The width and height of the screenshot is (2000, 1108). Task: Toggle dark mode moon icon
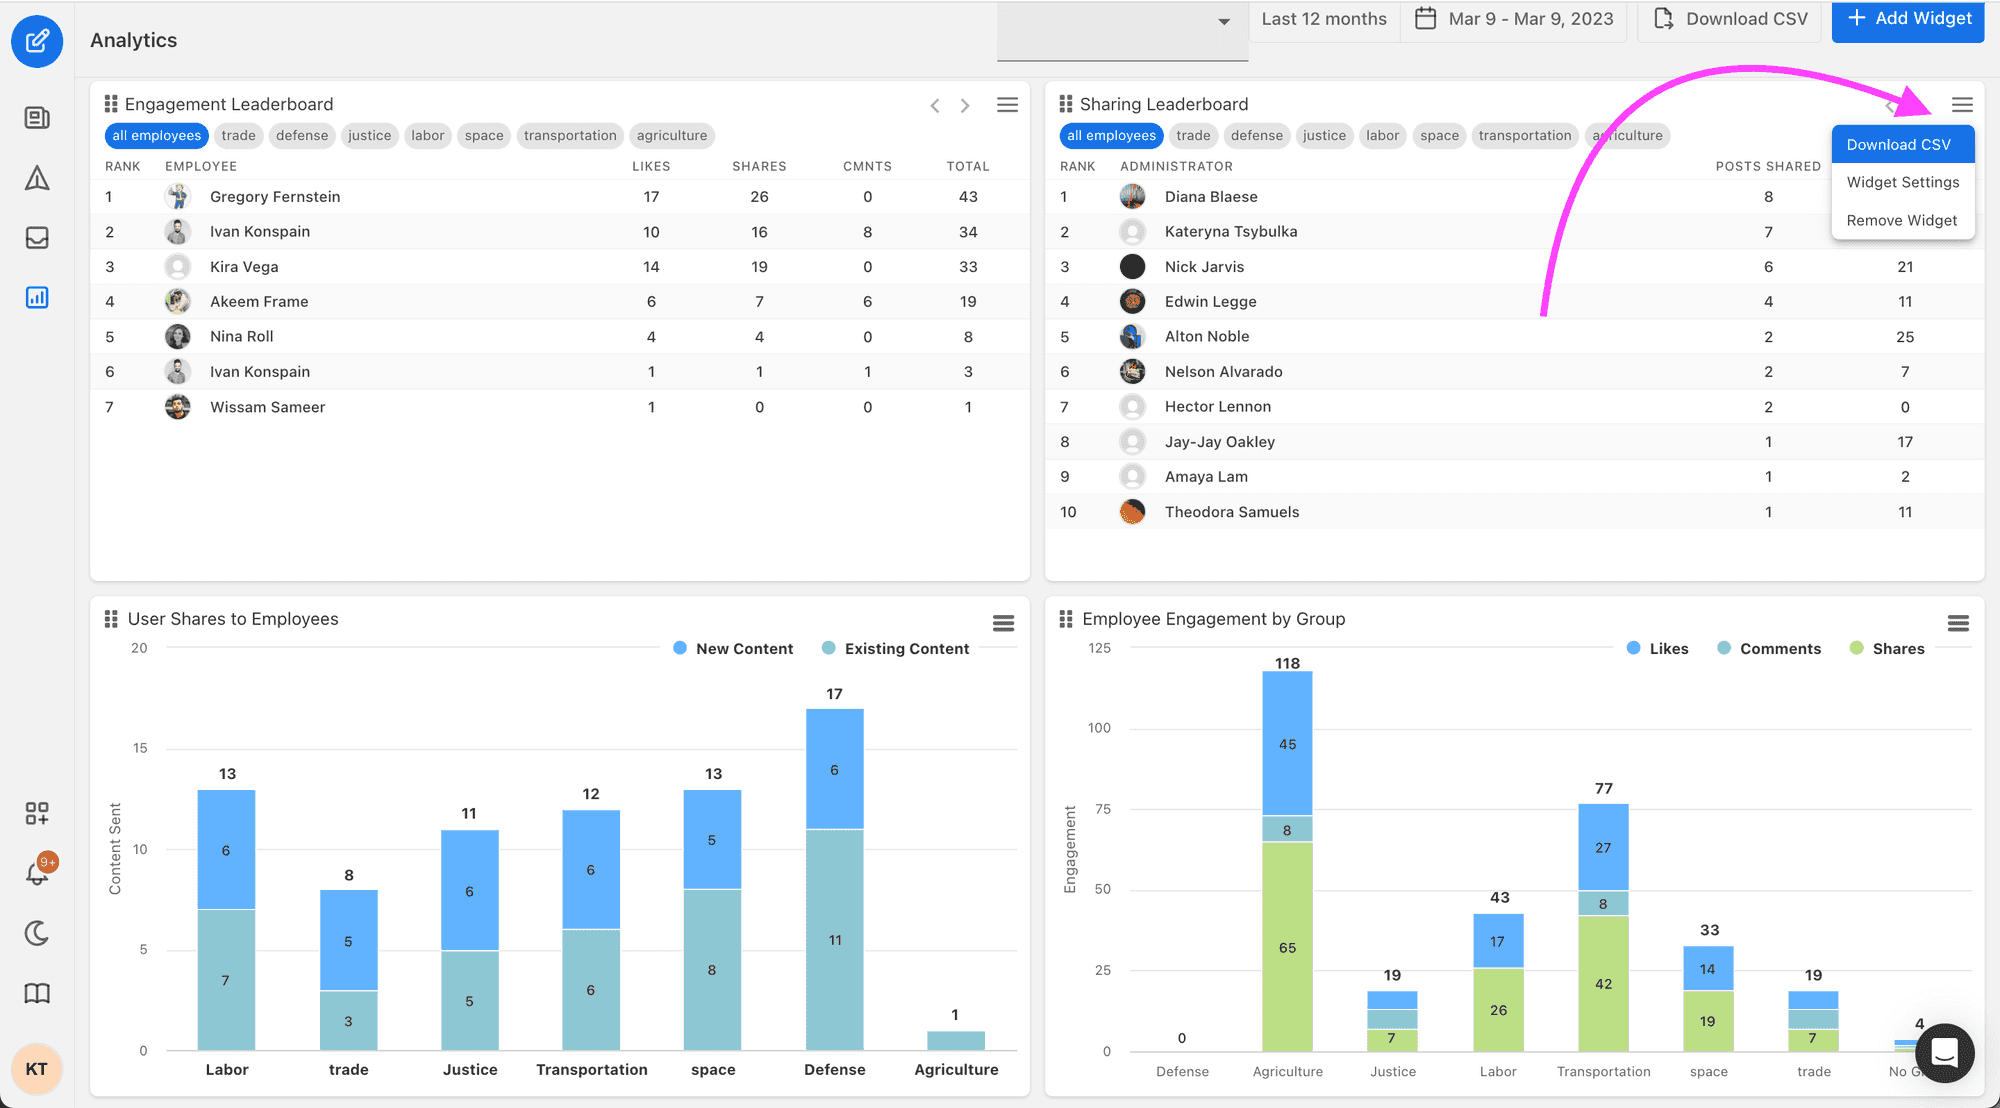pos(37,933)
